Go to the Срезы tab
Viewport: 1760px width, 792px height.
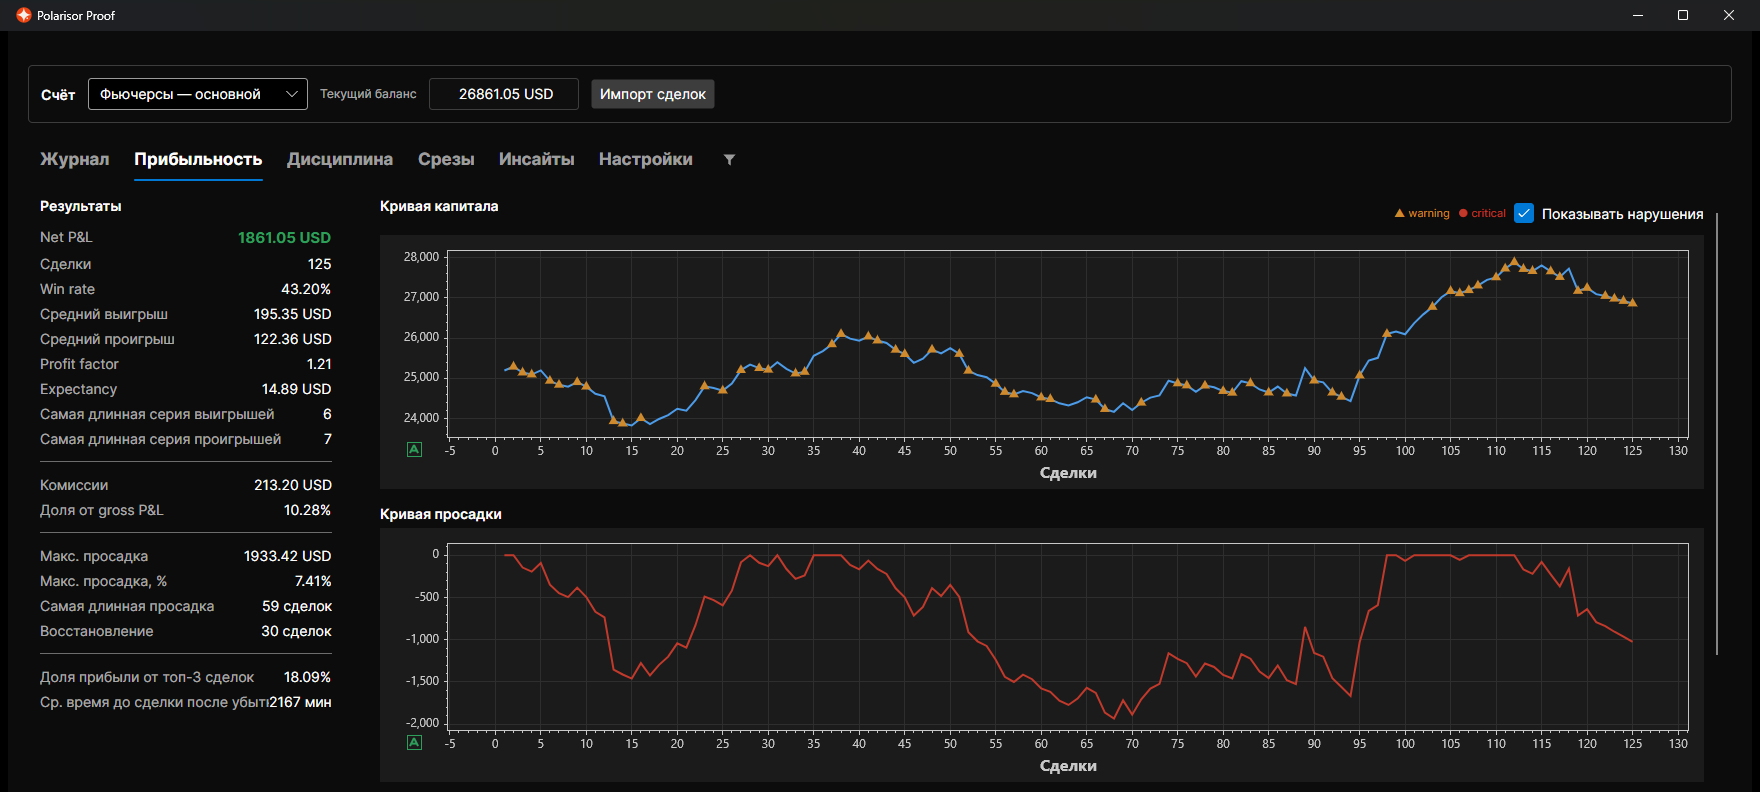tap(446, 159)
